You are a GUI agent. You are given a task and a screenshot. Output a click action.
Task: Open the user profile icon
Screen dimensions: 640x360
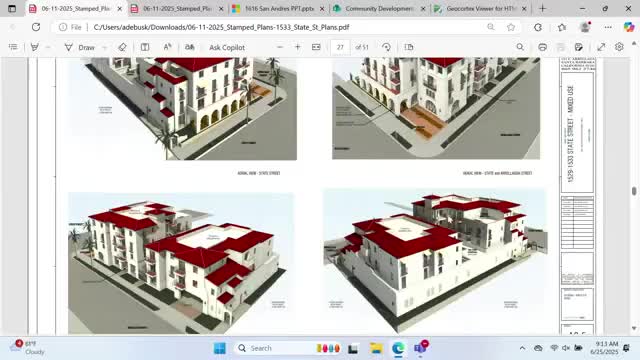pos(585,27)
